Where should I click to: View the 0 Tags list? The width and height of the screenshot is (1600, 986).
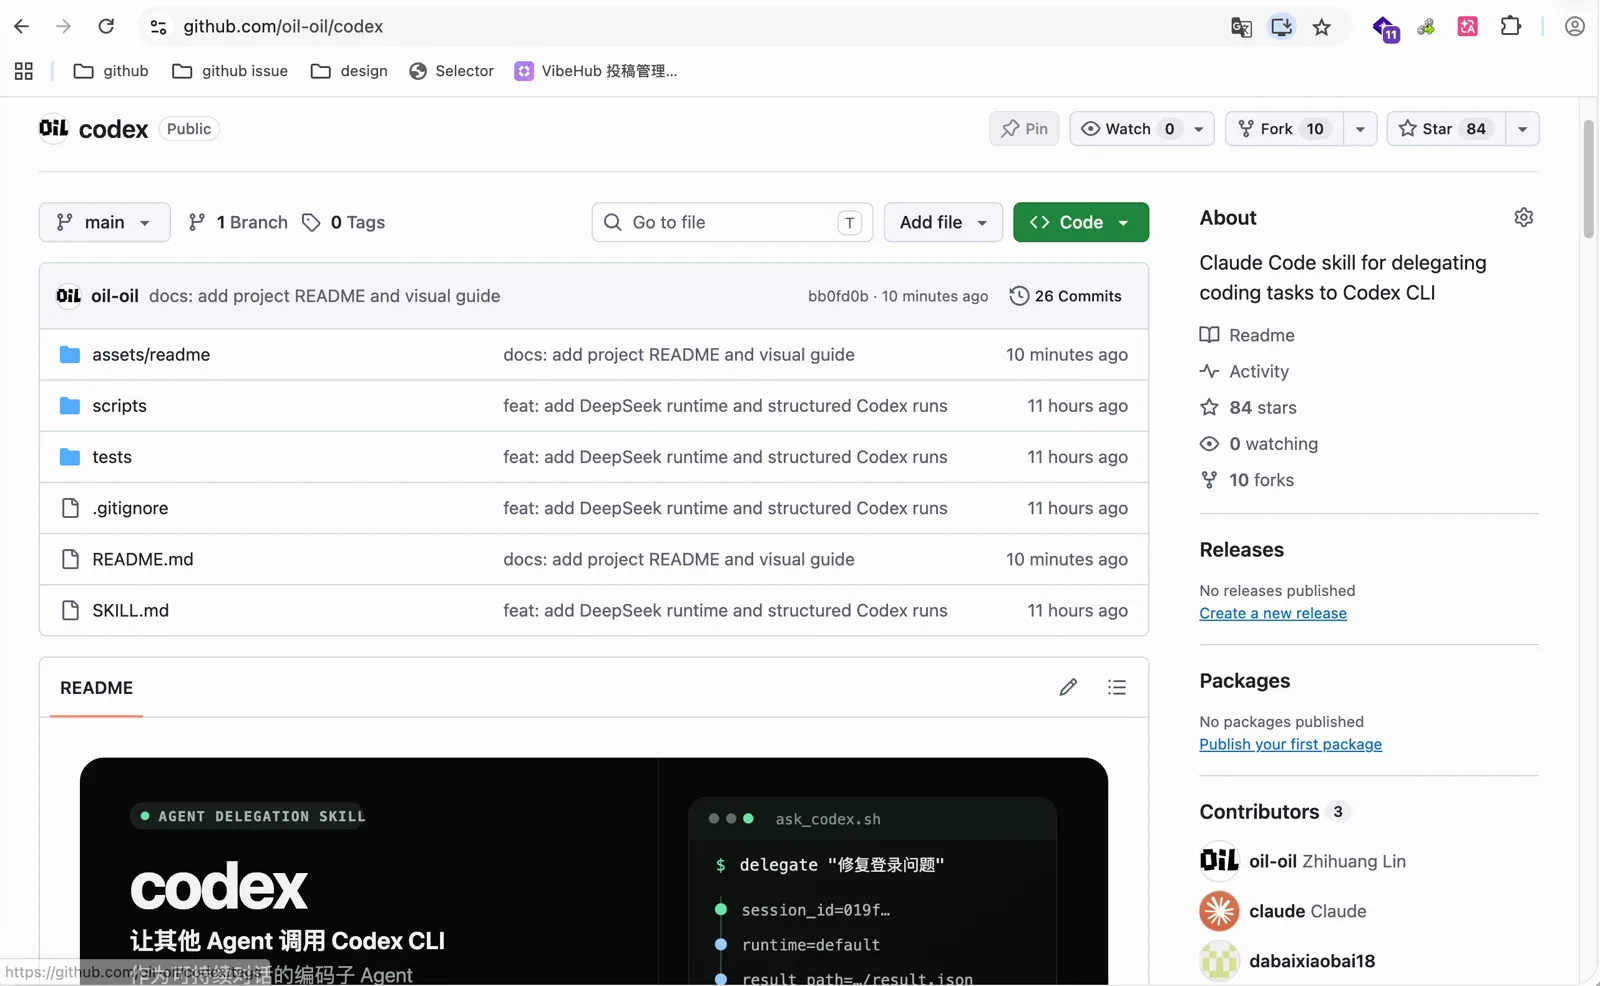344,222
